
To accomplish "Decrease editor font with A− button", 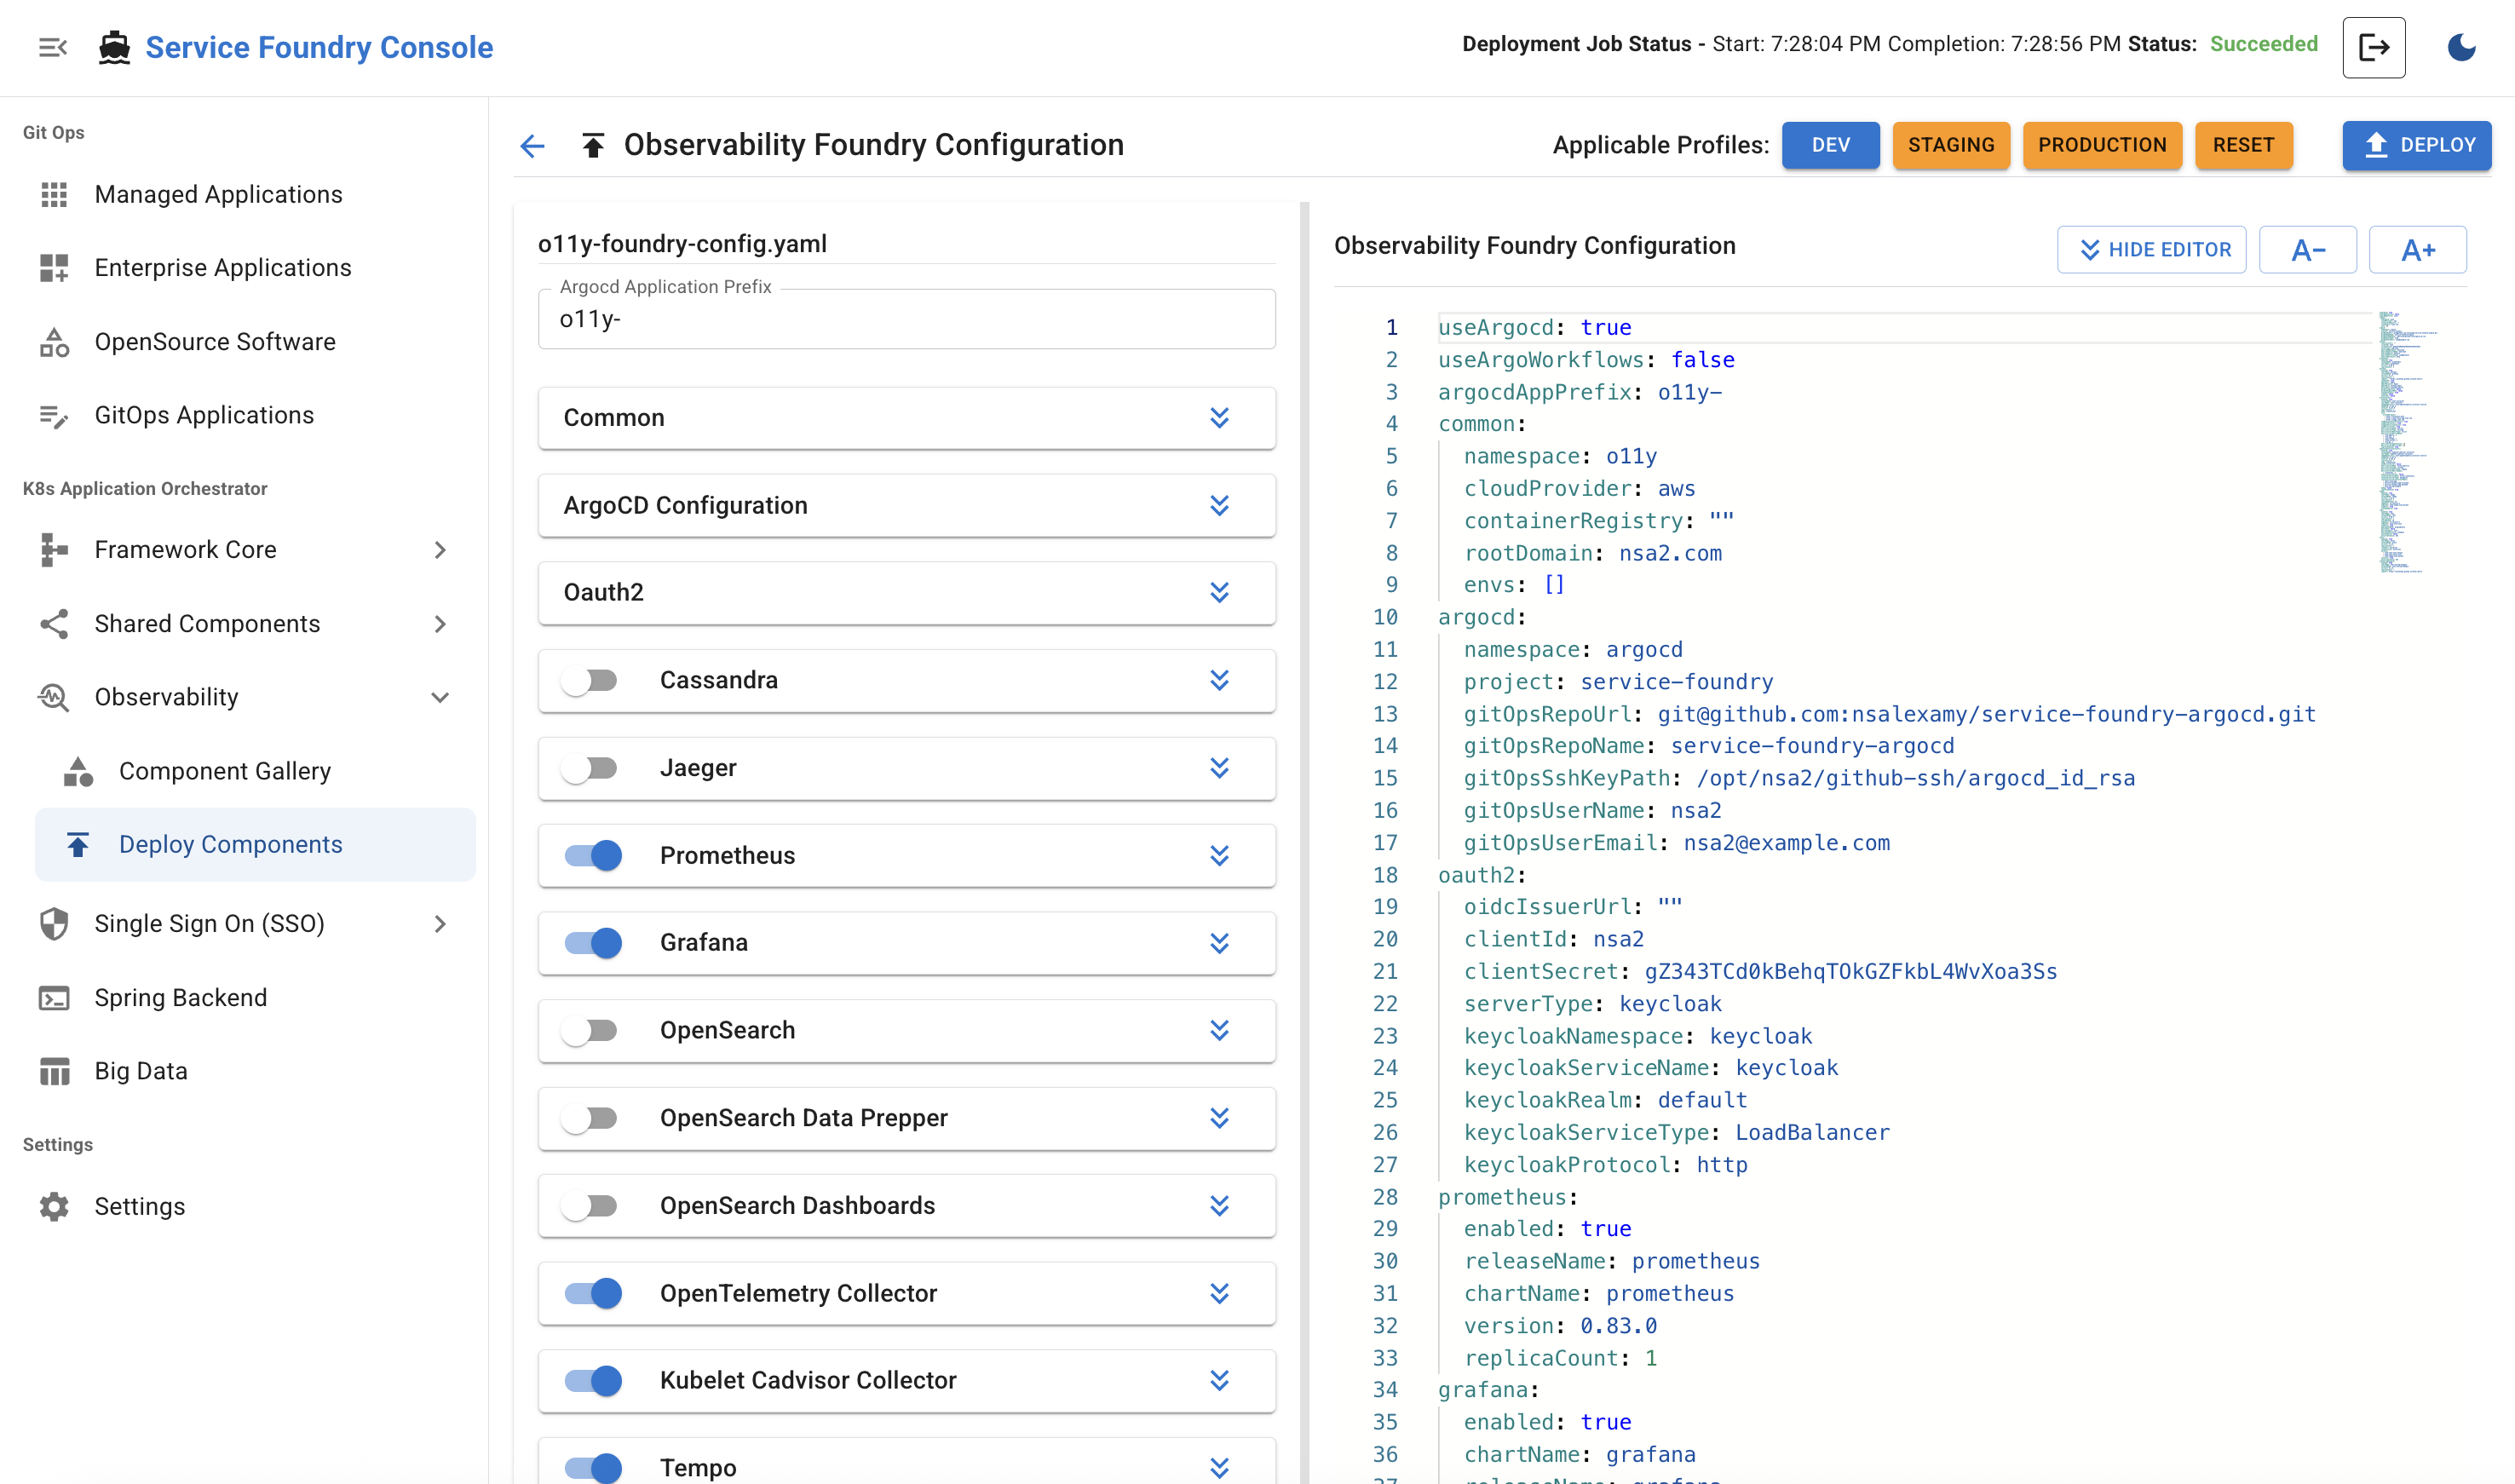I will click(x=2307, y=250).
